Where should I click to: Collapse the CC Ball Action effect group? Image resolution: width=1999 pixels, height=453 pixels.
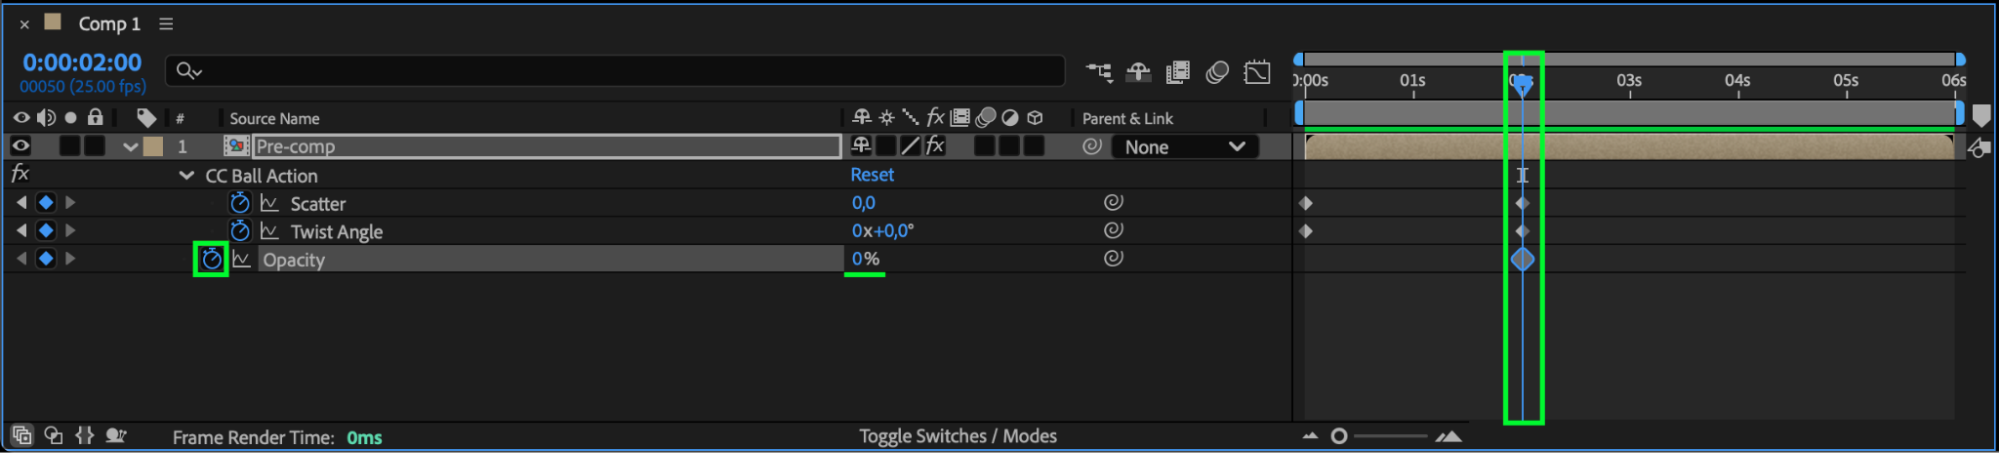point(186,175)
